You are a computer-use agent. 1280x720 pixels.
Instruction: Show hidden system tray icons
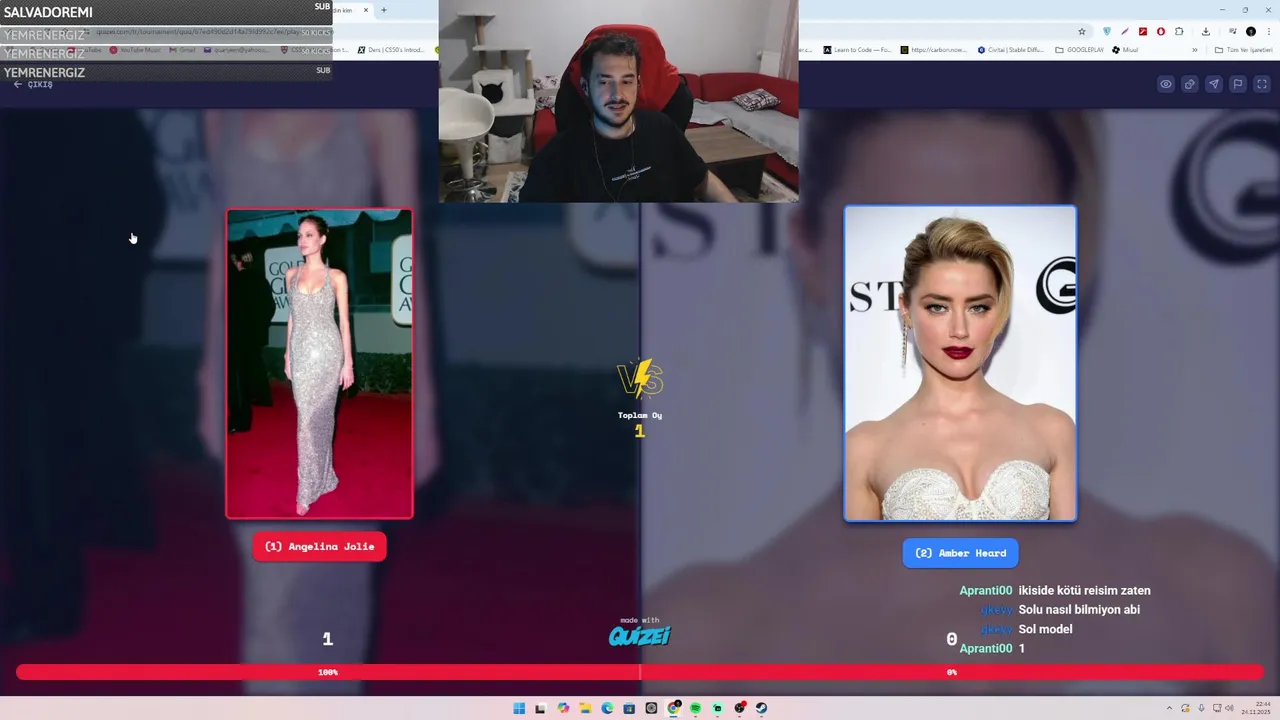(1170, 708)
